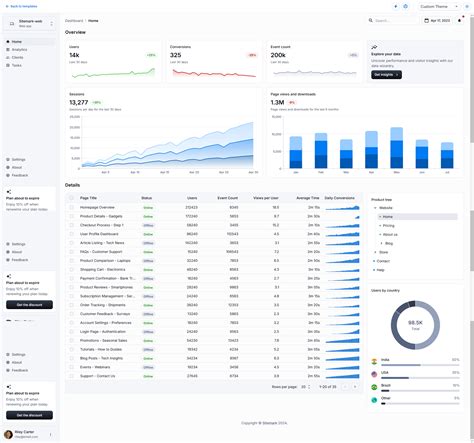Image resolution: width=474 pixels, height=443 pixels.
Task: Click the sparkle icon in top bar
Action: pos(396,6)
